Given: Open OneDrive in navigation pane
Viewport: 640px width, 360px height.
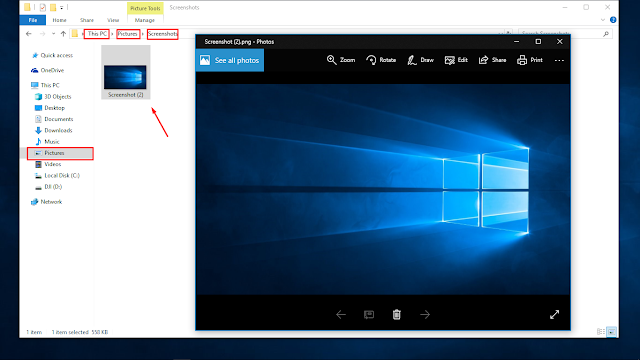Looking at the screenshot, I should [x=47, y=70].
